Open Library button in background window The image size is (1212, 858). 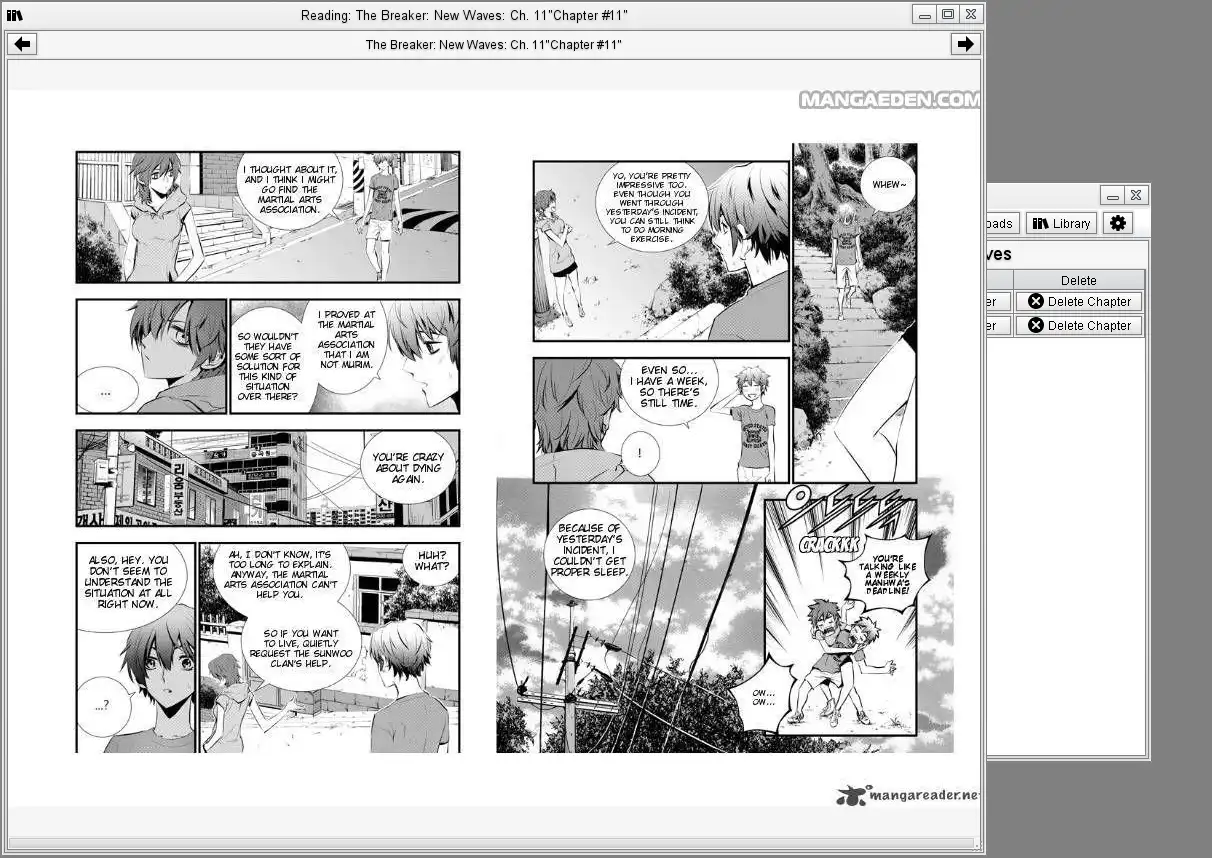point(1061,223)
